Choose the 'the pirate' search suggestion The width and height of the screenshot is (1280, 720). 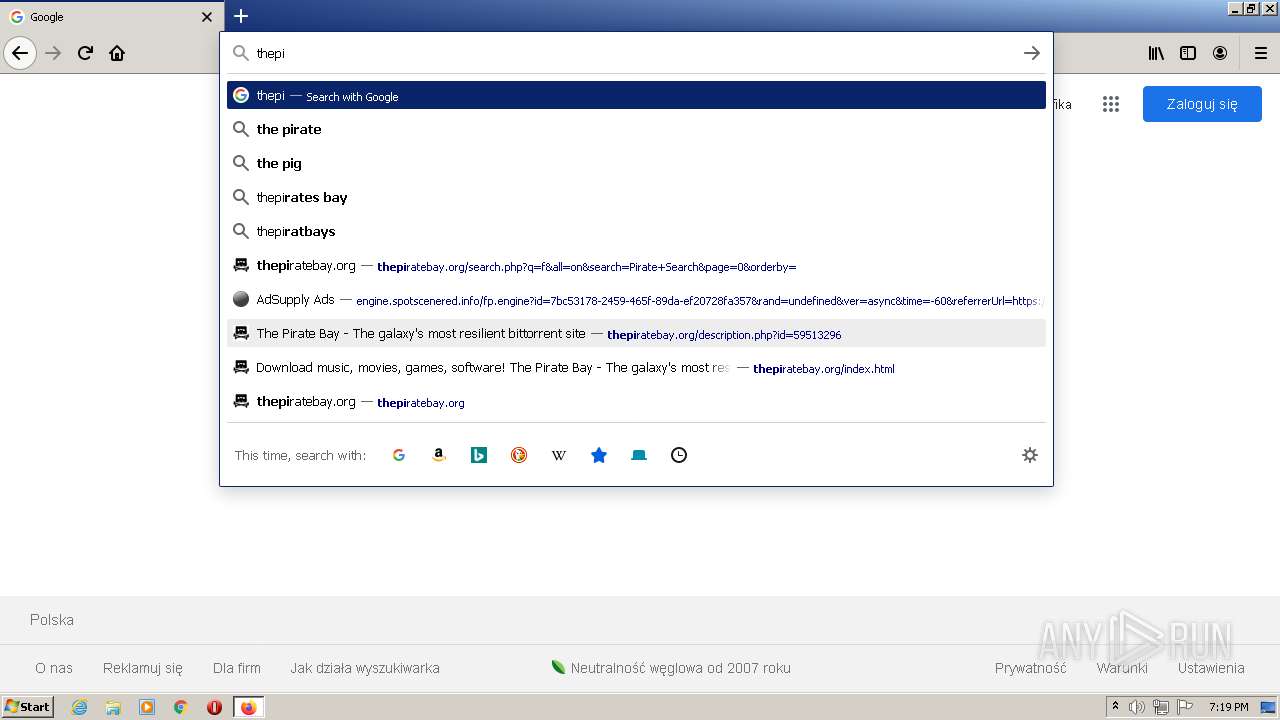pos(636,129)
